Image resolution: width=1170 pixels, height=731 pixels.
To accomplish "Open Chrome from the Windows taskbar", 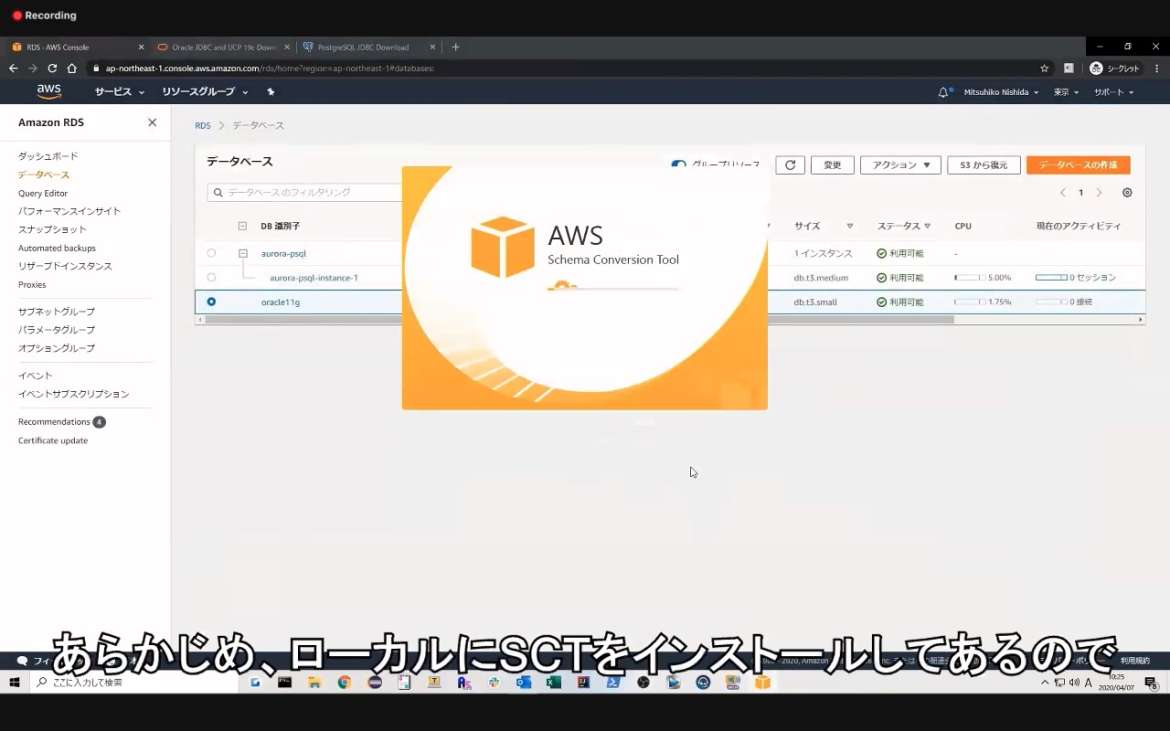I will (x=344, y=682).
